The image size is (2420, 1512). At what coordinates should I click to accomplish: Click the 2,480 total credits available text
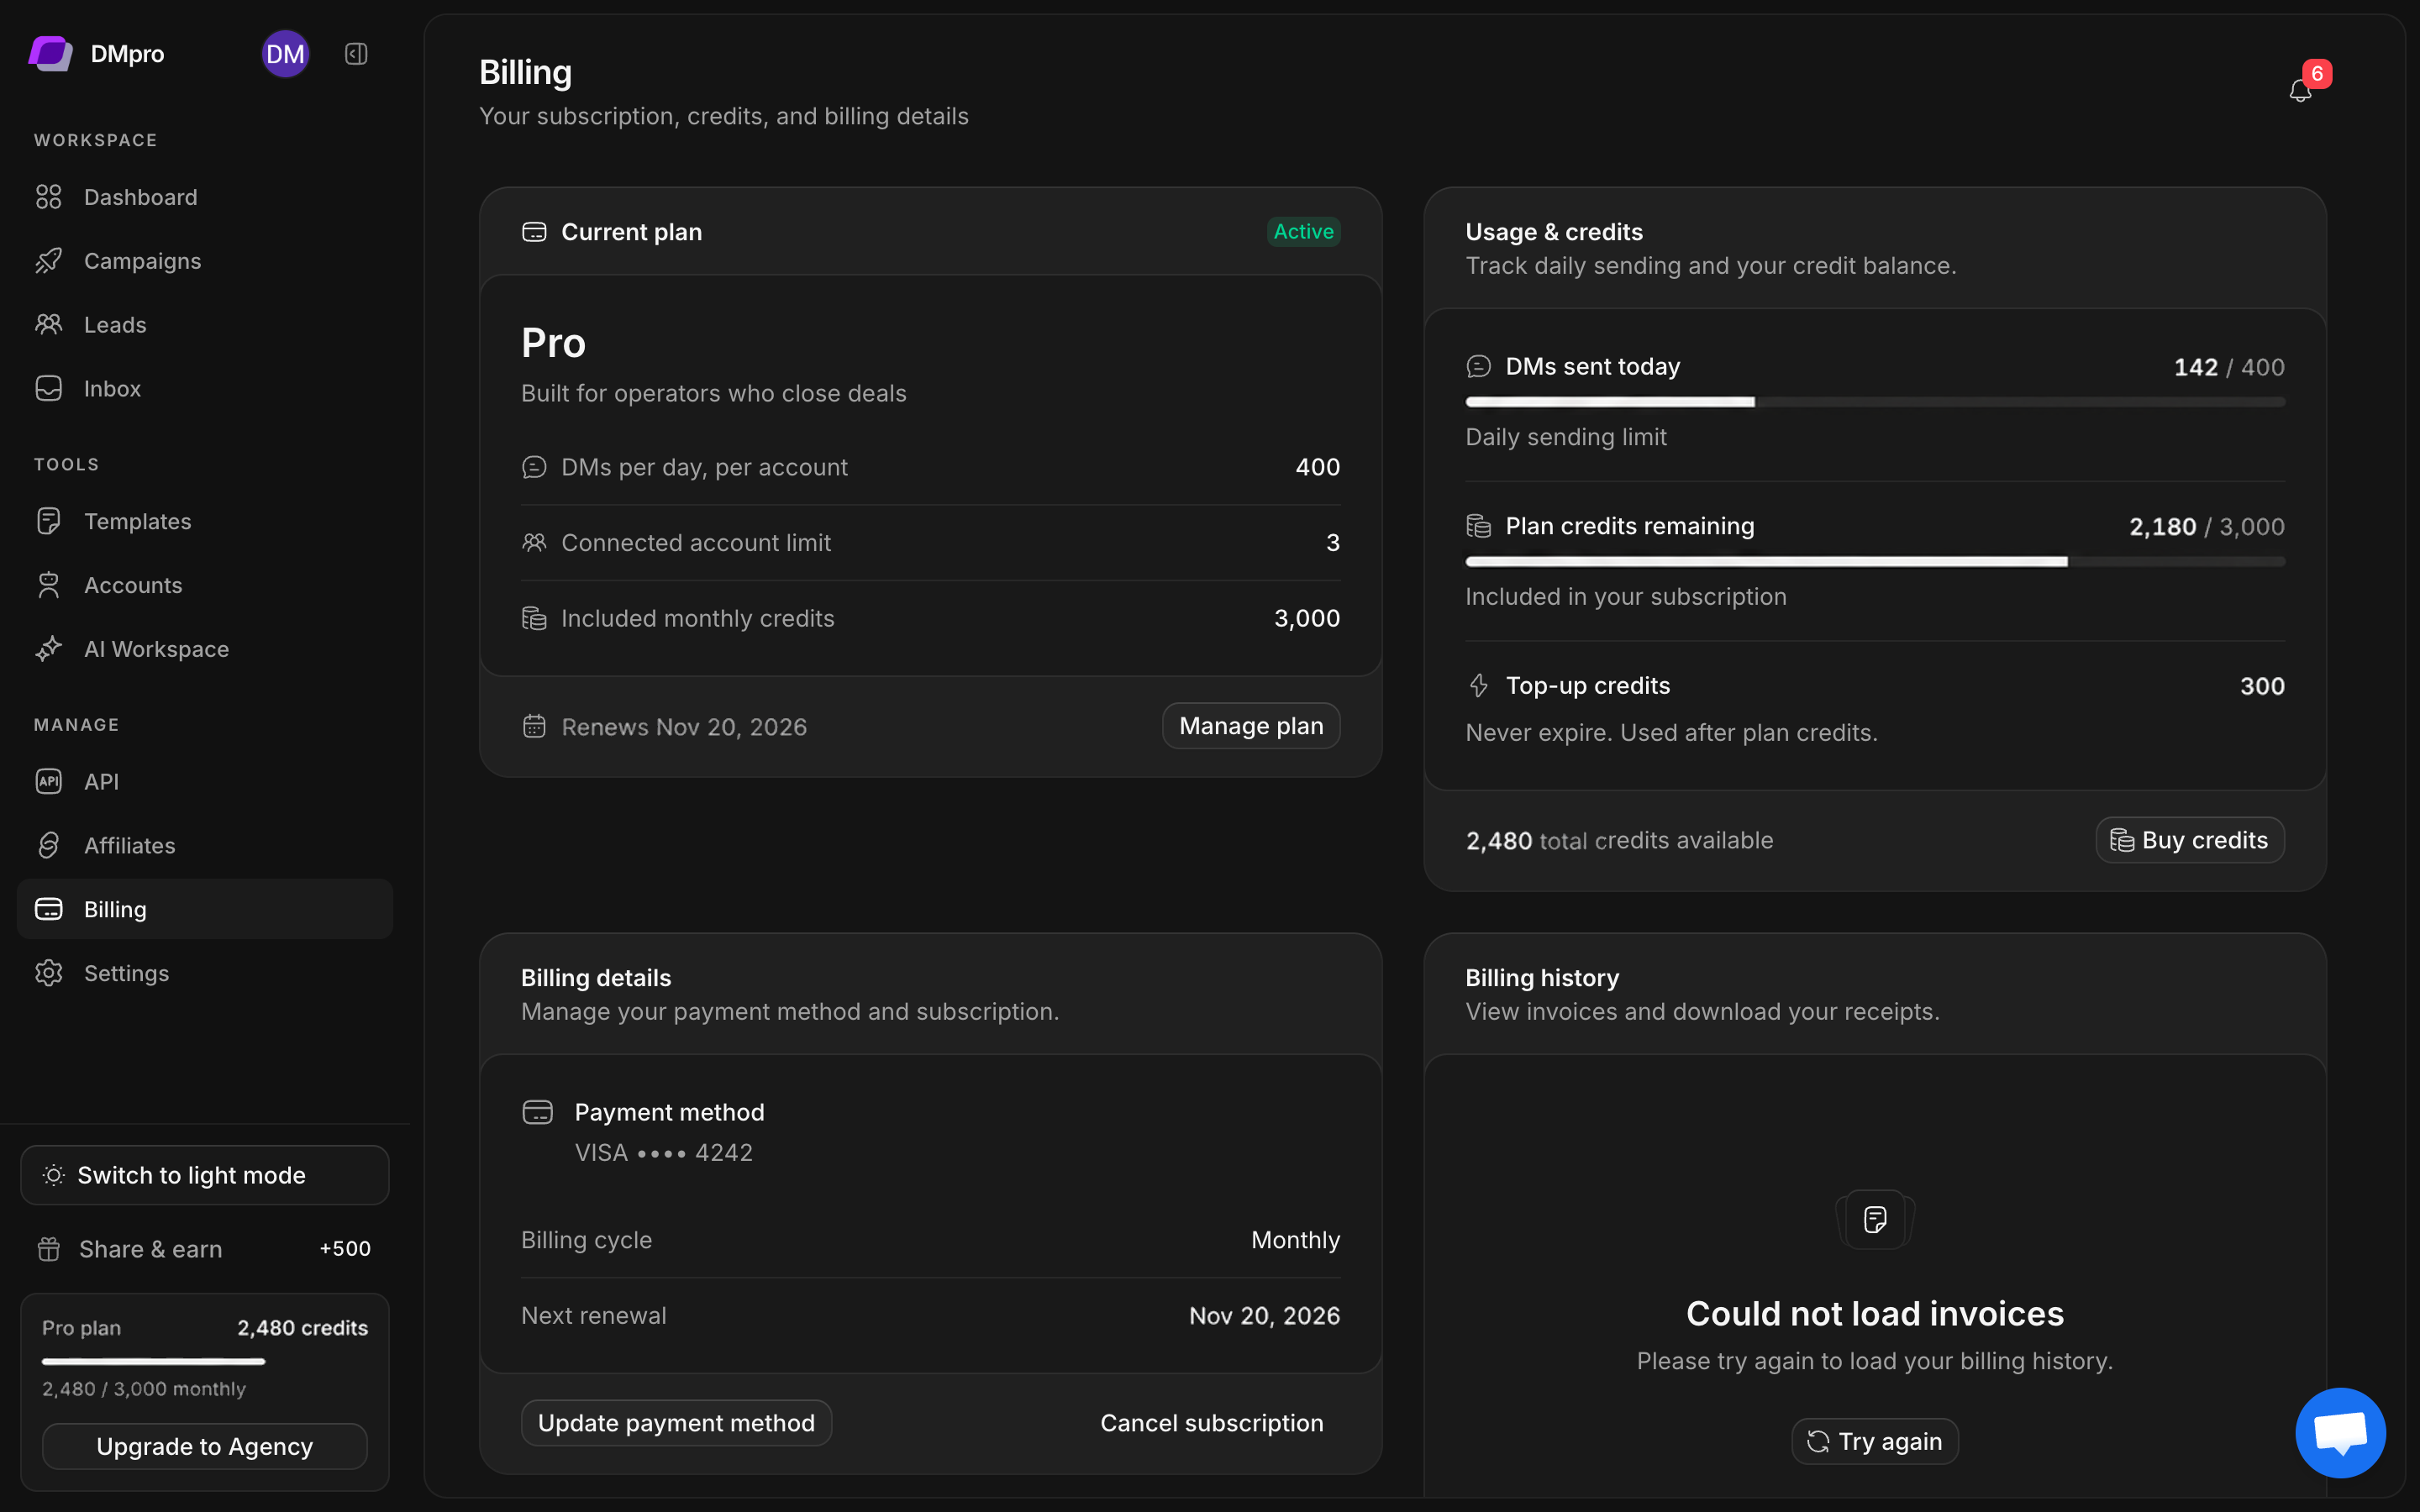click(x=1620, y=841)
